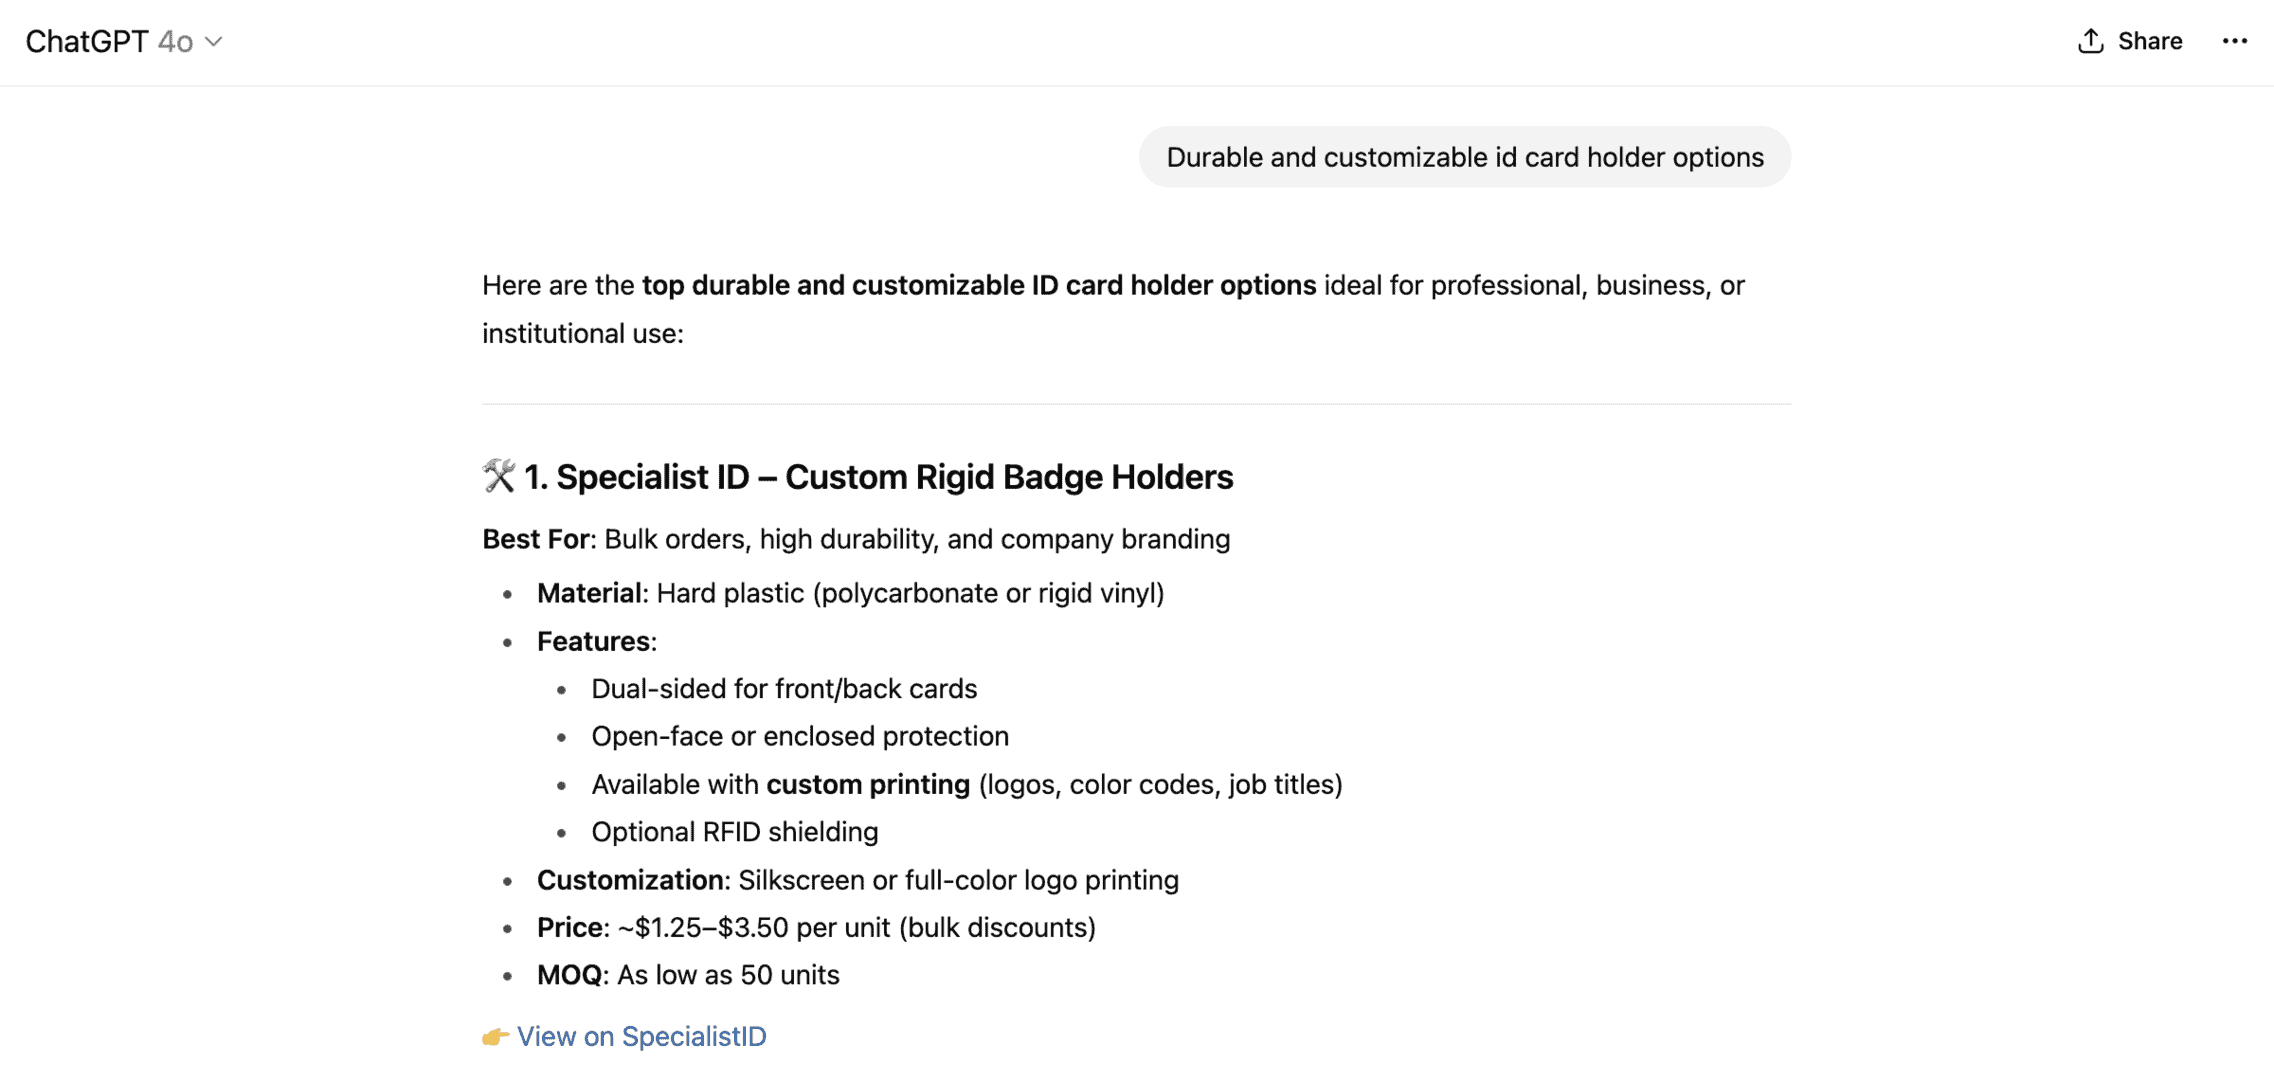Click the share upload arrow icon
The image size is (2274, 1080).
tap(2090, 41)
